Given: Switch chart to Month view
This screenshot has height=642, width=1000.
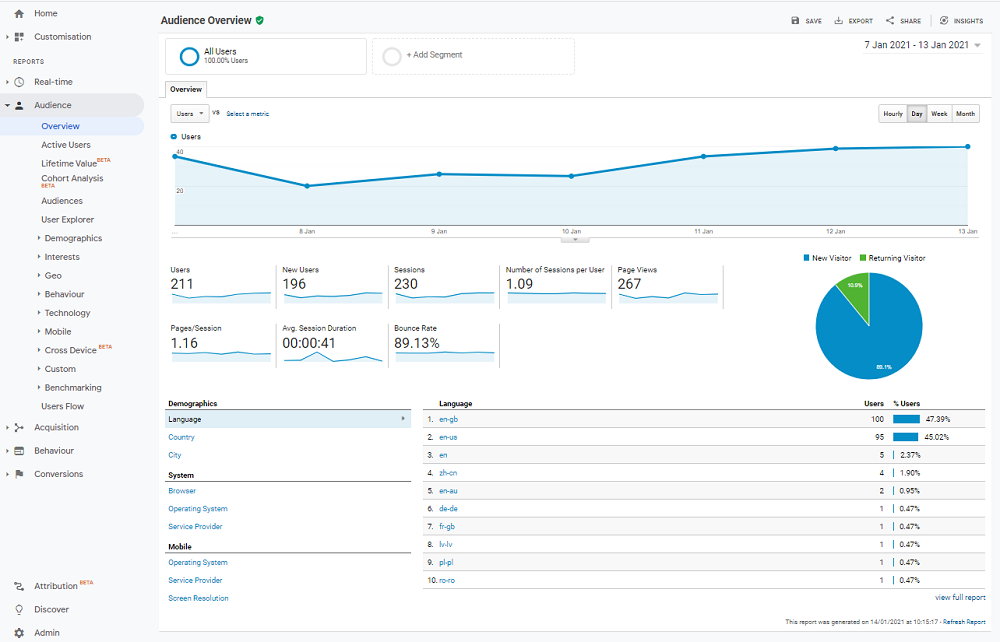Looking at the screenshot, I should click(x=966, y=113).
